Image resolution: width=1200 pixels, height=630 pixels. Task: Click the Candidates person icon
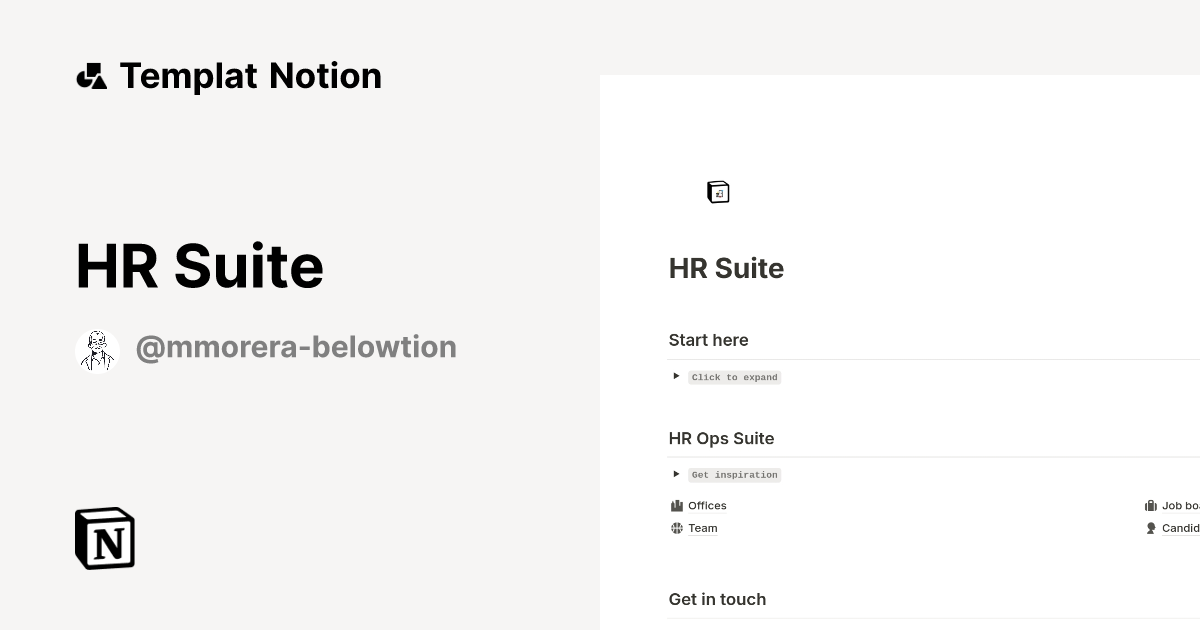(x=1151, y=528)
